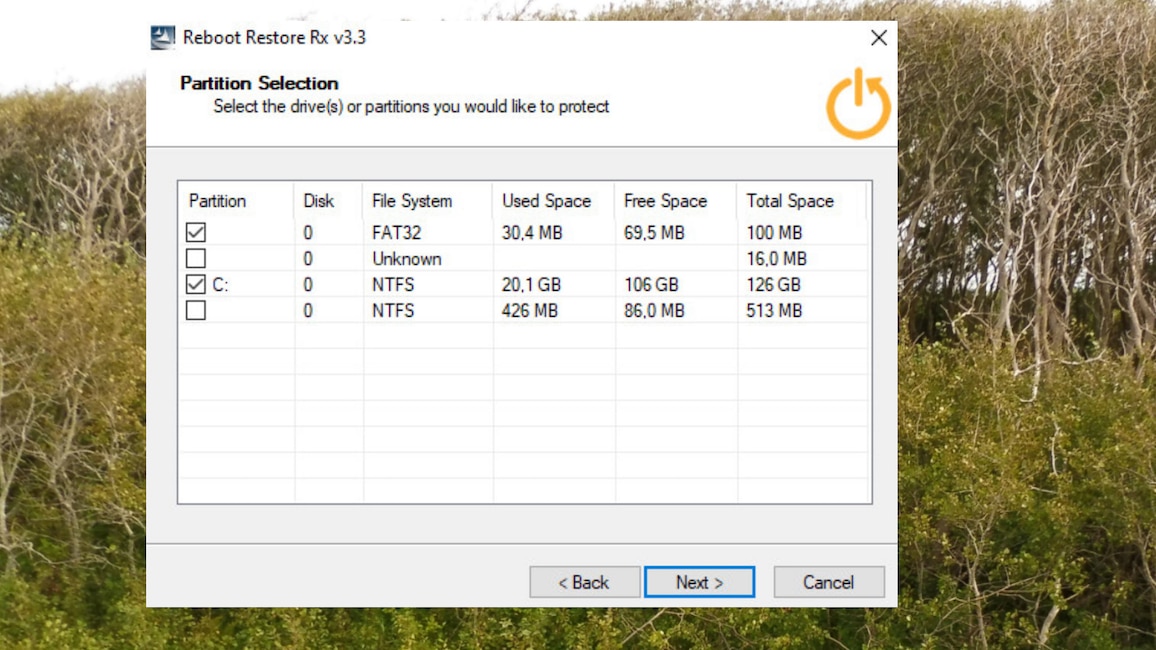Uncheck the FAT32 partition checkbox
Screen dimensions: 1156x650
195,232
